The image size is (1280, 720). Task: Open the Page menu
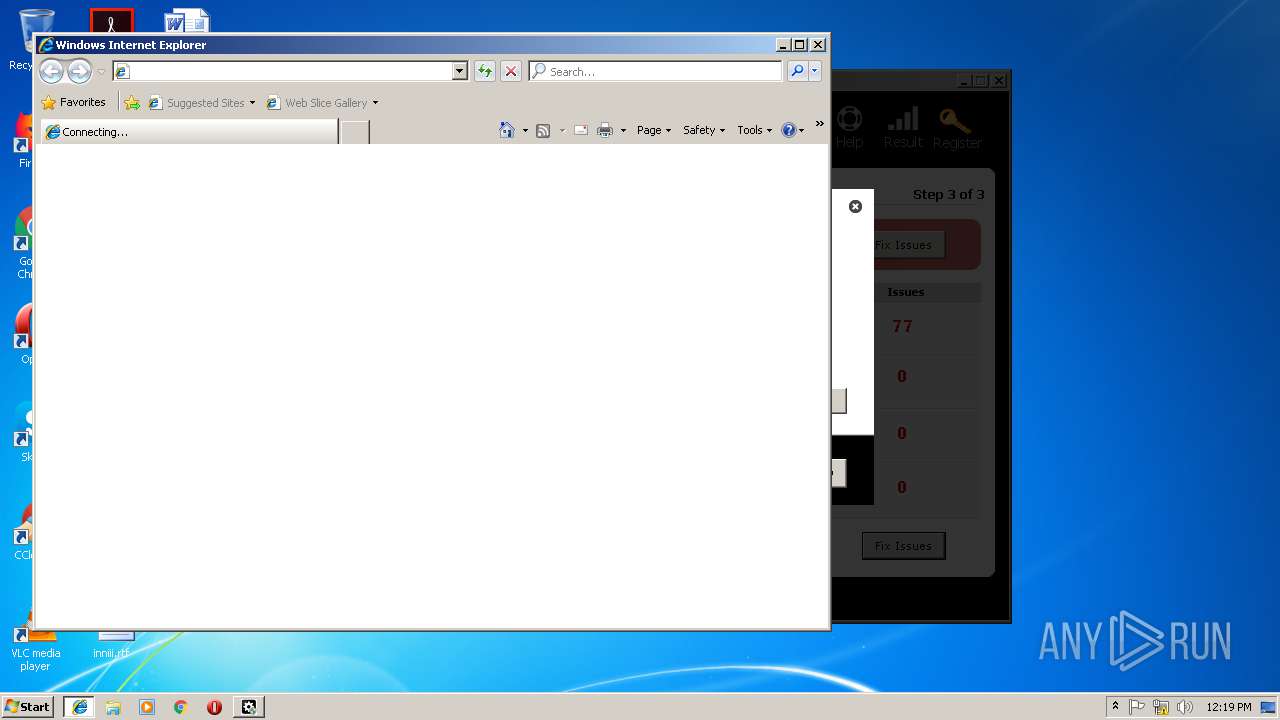pyautogui.click(x=654, y=130)
